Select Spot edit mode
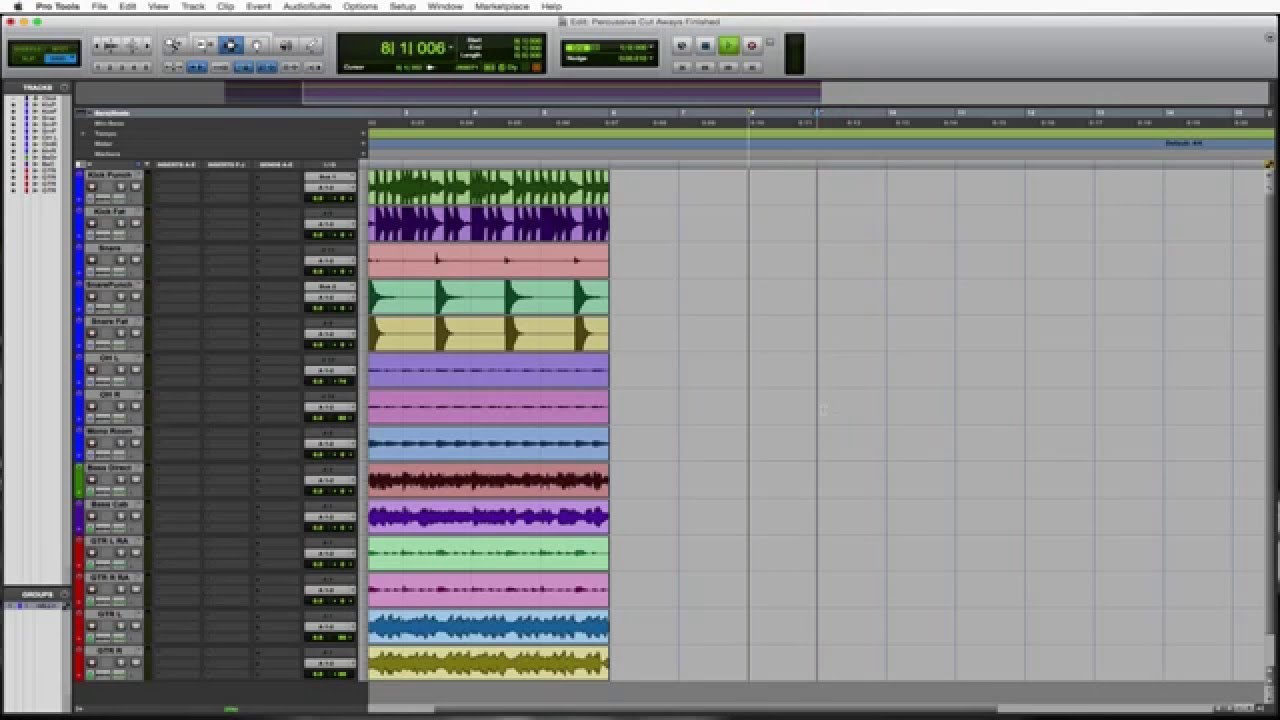The width and height of the screenshot is (1280, 720). [60, 48]
